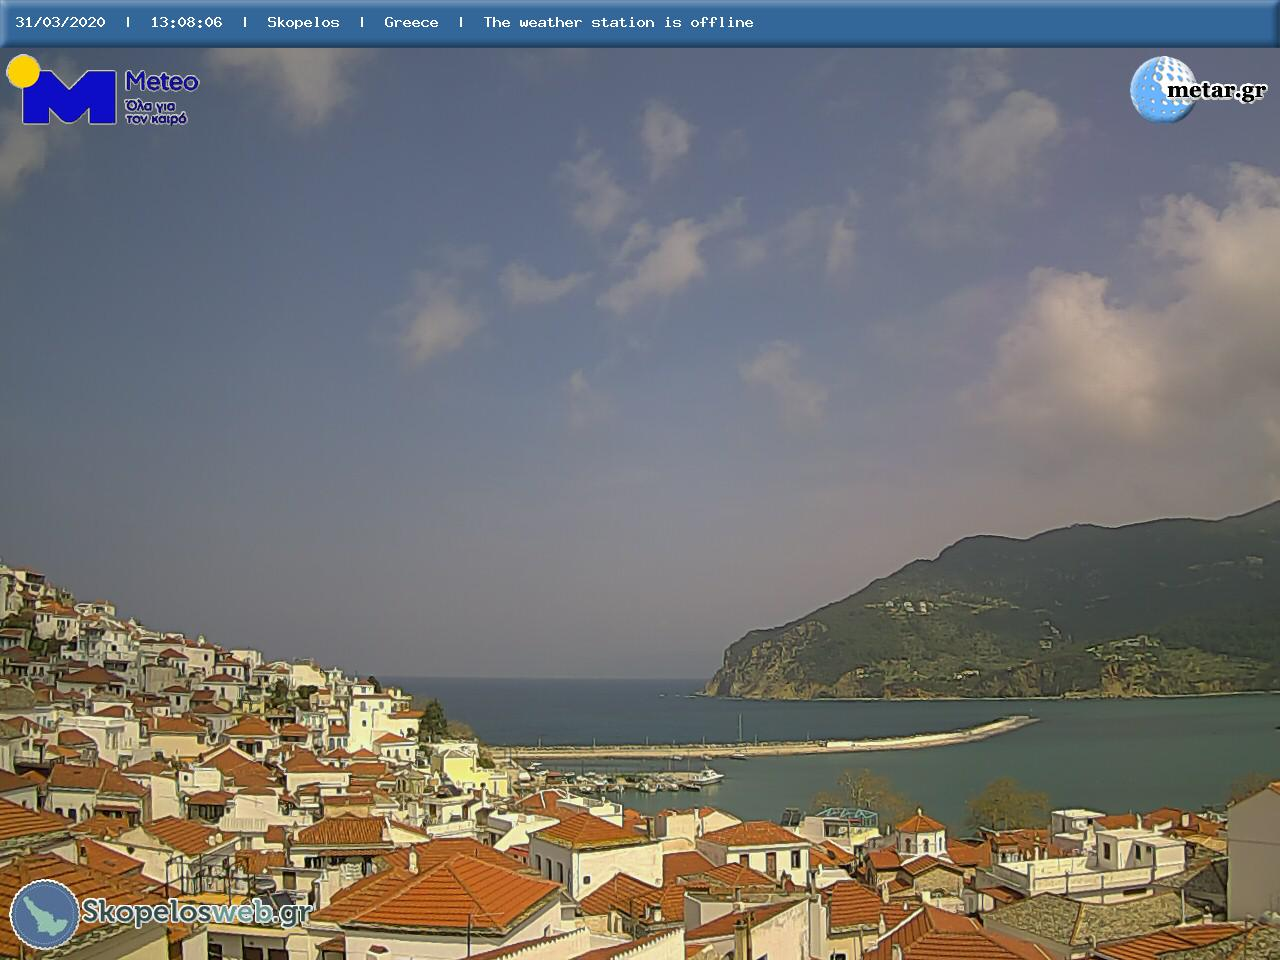The height and width of the screenshot is (960, 1280).
Task: Open the Skopelosweb.gr text link
Action: [196, 912]
